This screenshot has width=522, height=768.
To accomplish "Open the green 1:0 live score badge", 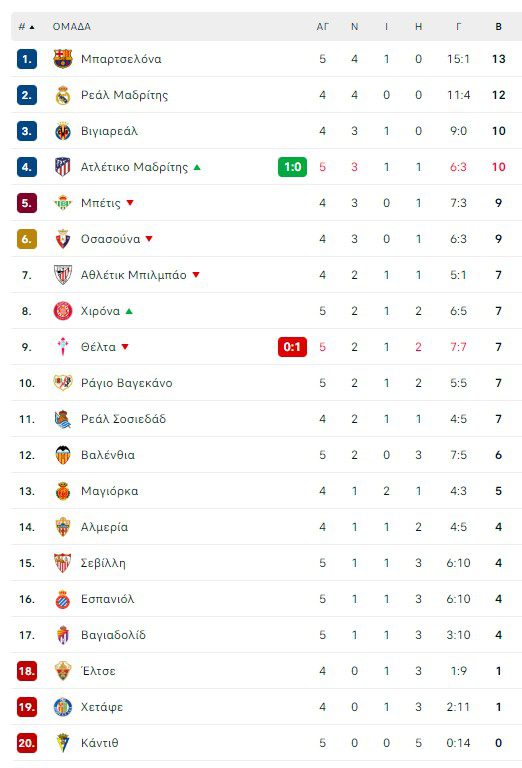I will 292,167.
